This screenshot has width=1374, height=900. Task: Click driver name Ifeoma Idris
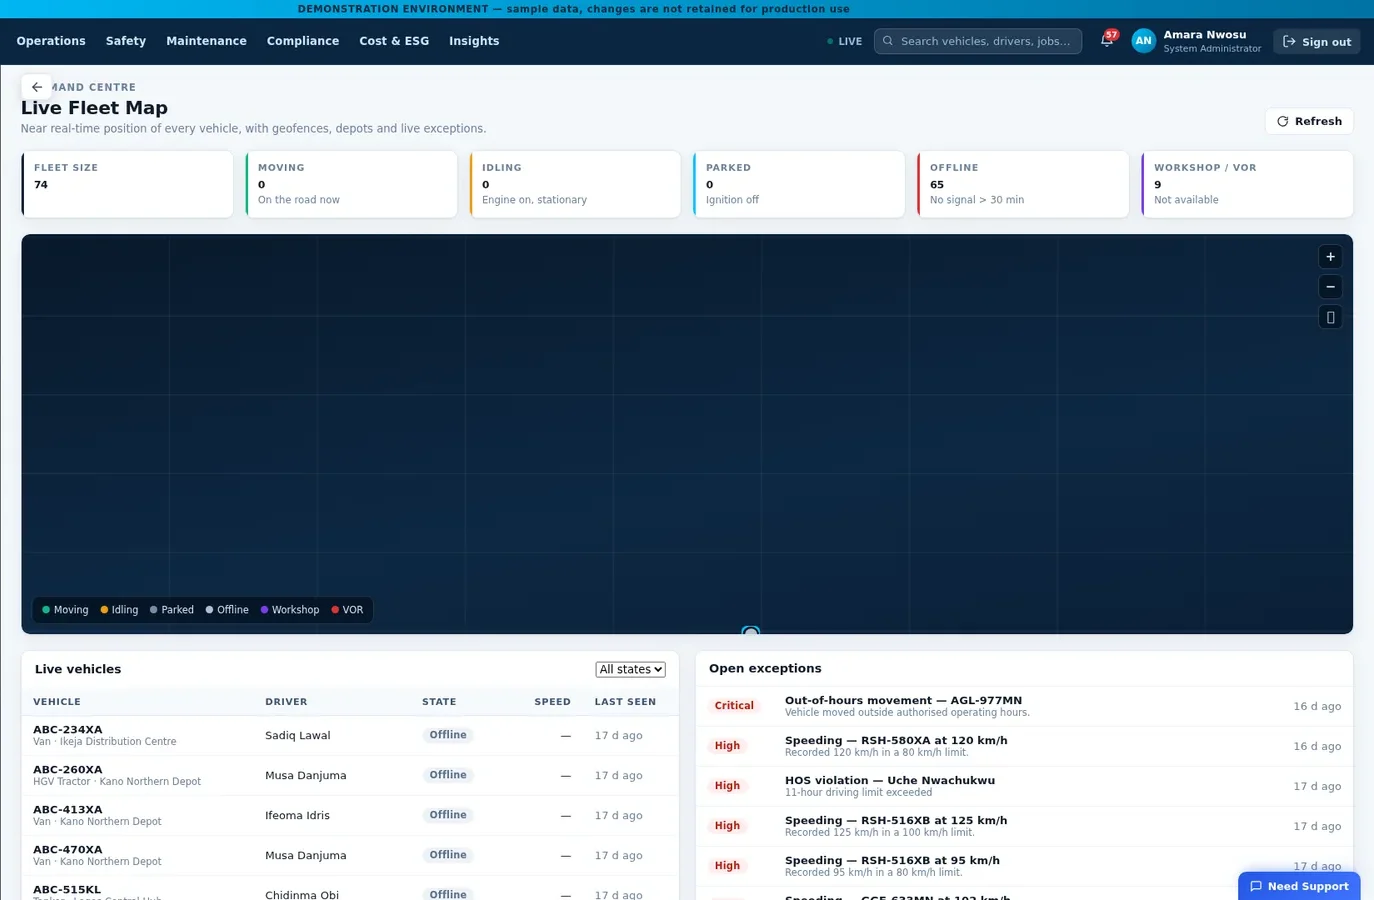(x=297, y=815)
